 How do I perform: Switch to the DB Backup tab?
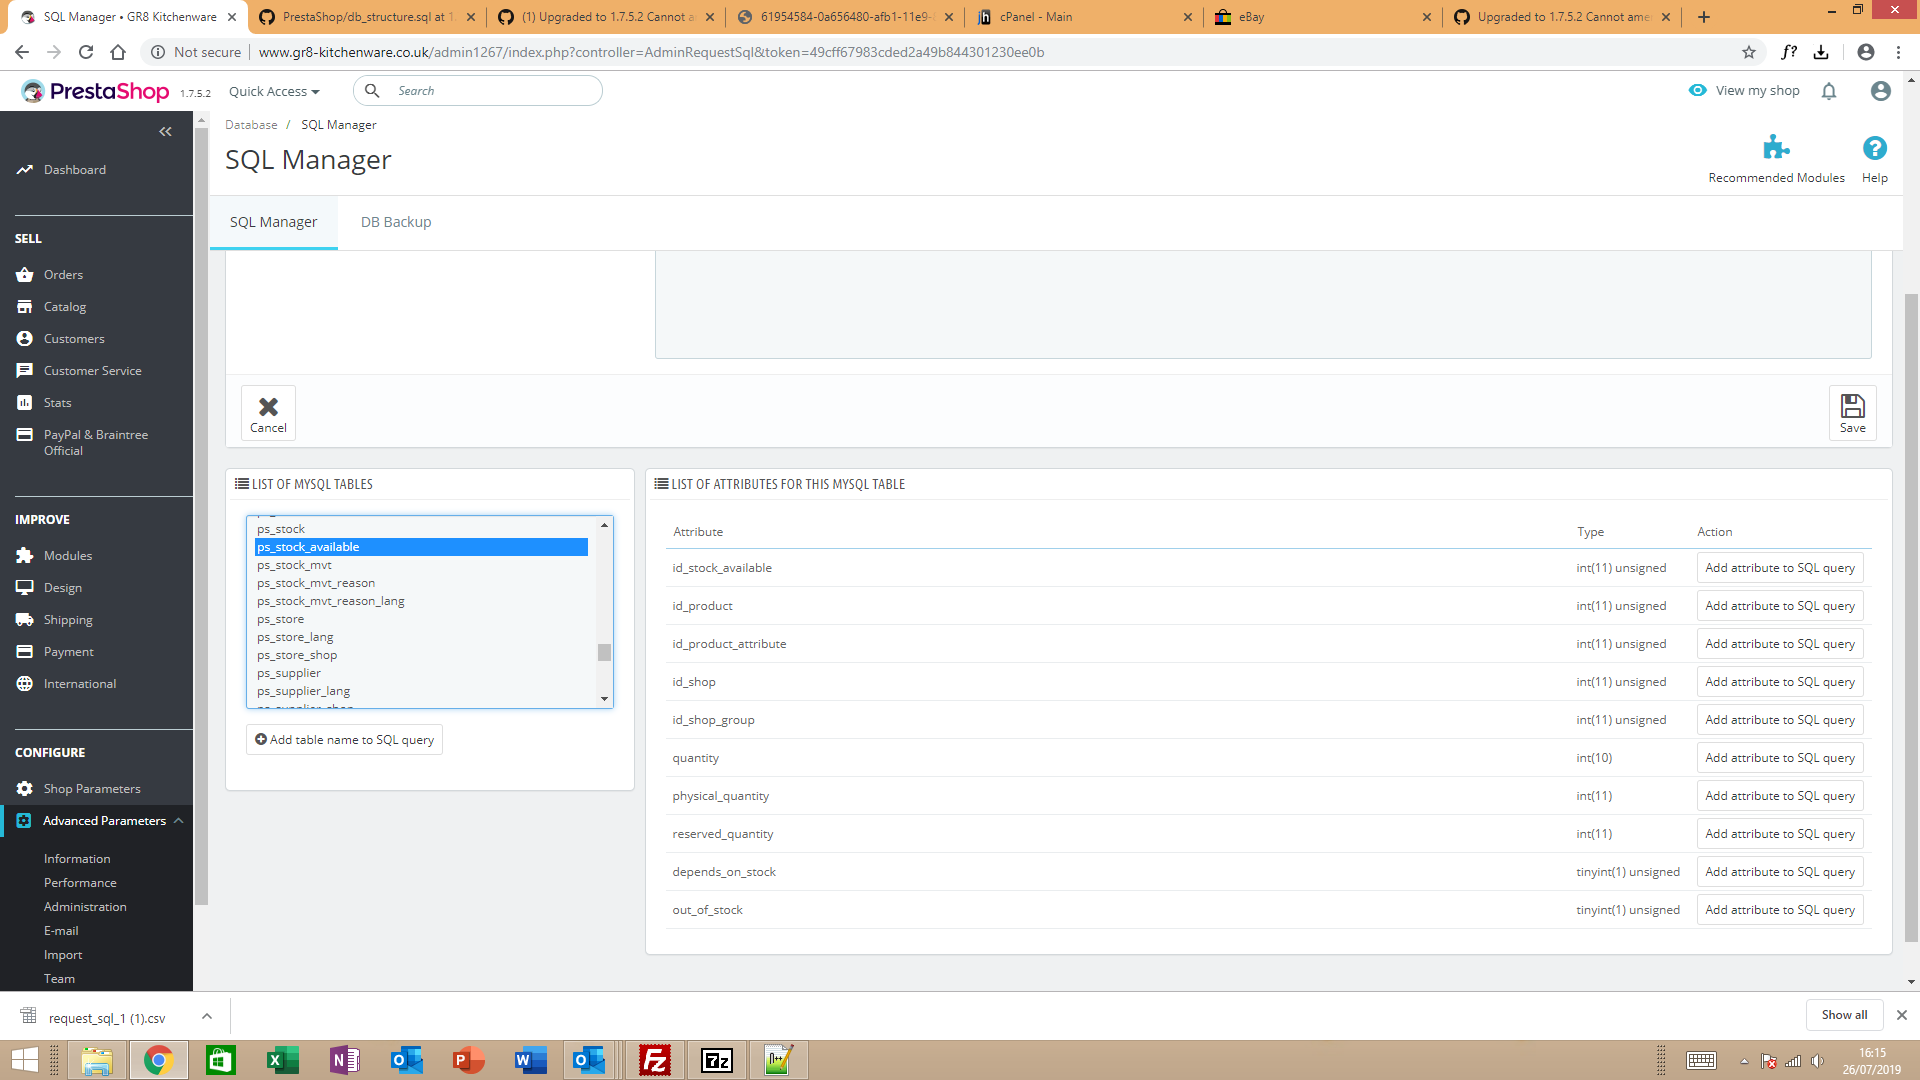click(x=396, y=222)
